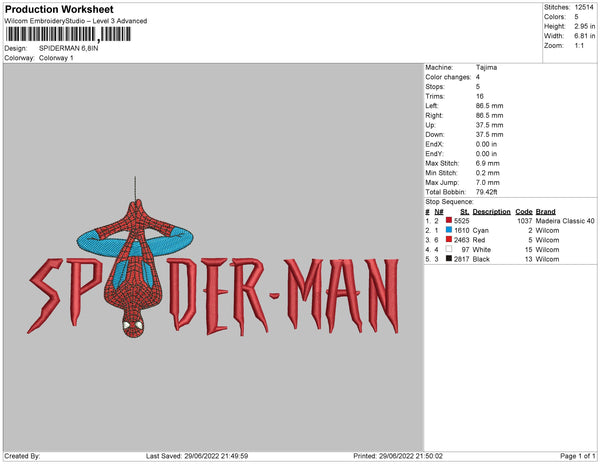
Task: Click the St. column header
Action: (x=465, y=212)
